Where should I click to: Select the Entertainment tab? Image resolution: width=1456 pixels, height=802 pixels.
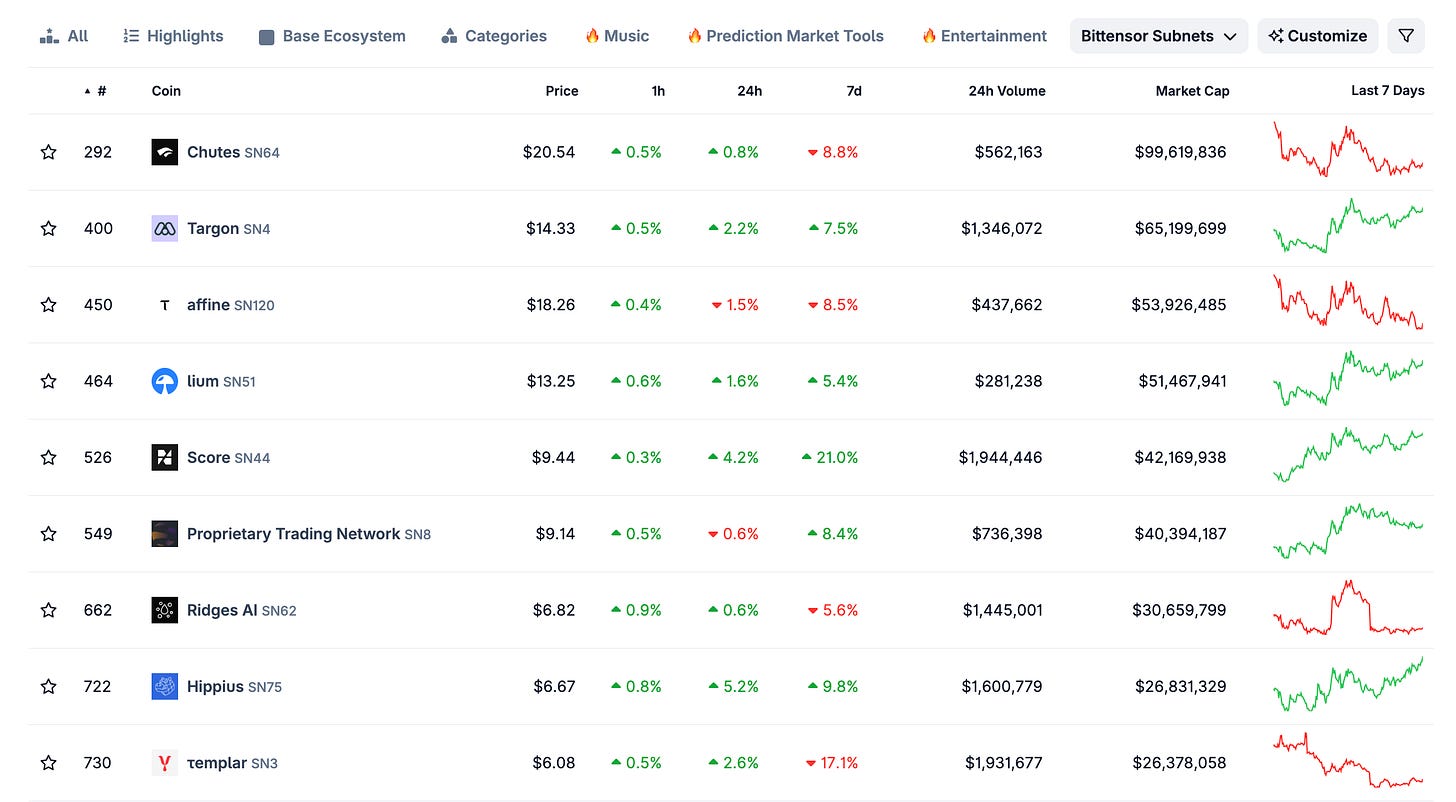(x=984, y=36)
